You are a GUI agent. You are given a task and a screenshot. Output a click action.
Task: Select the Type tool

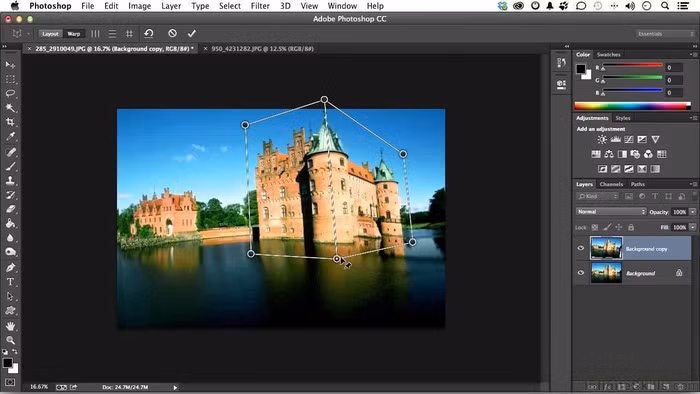point(10,282)
